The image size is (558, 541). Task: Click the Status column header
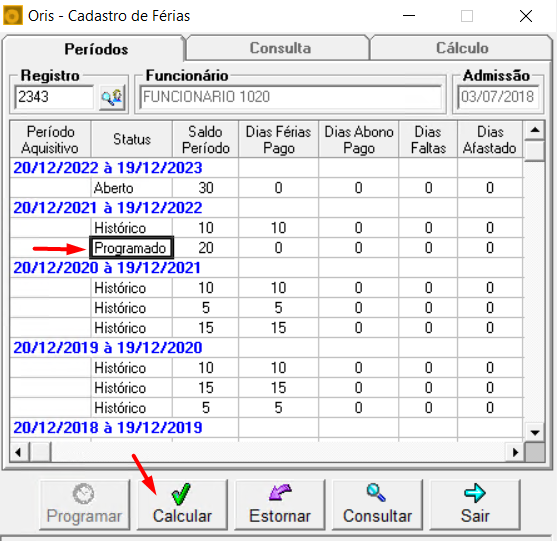(132, 140)
